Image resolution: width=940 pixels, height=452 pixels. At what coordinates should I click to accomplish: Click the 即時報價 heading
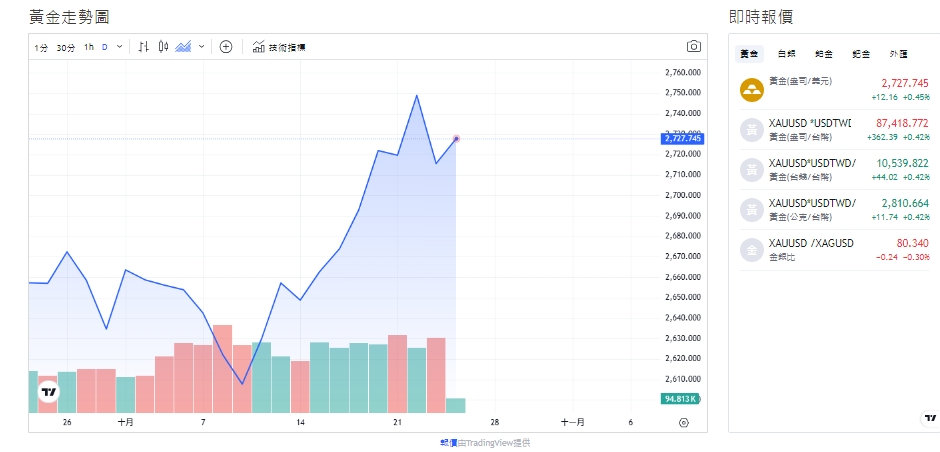[761, 17]
